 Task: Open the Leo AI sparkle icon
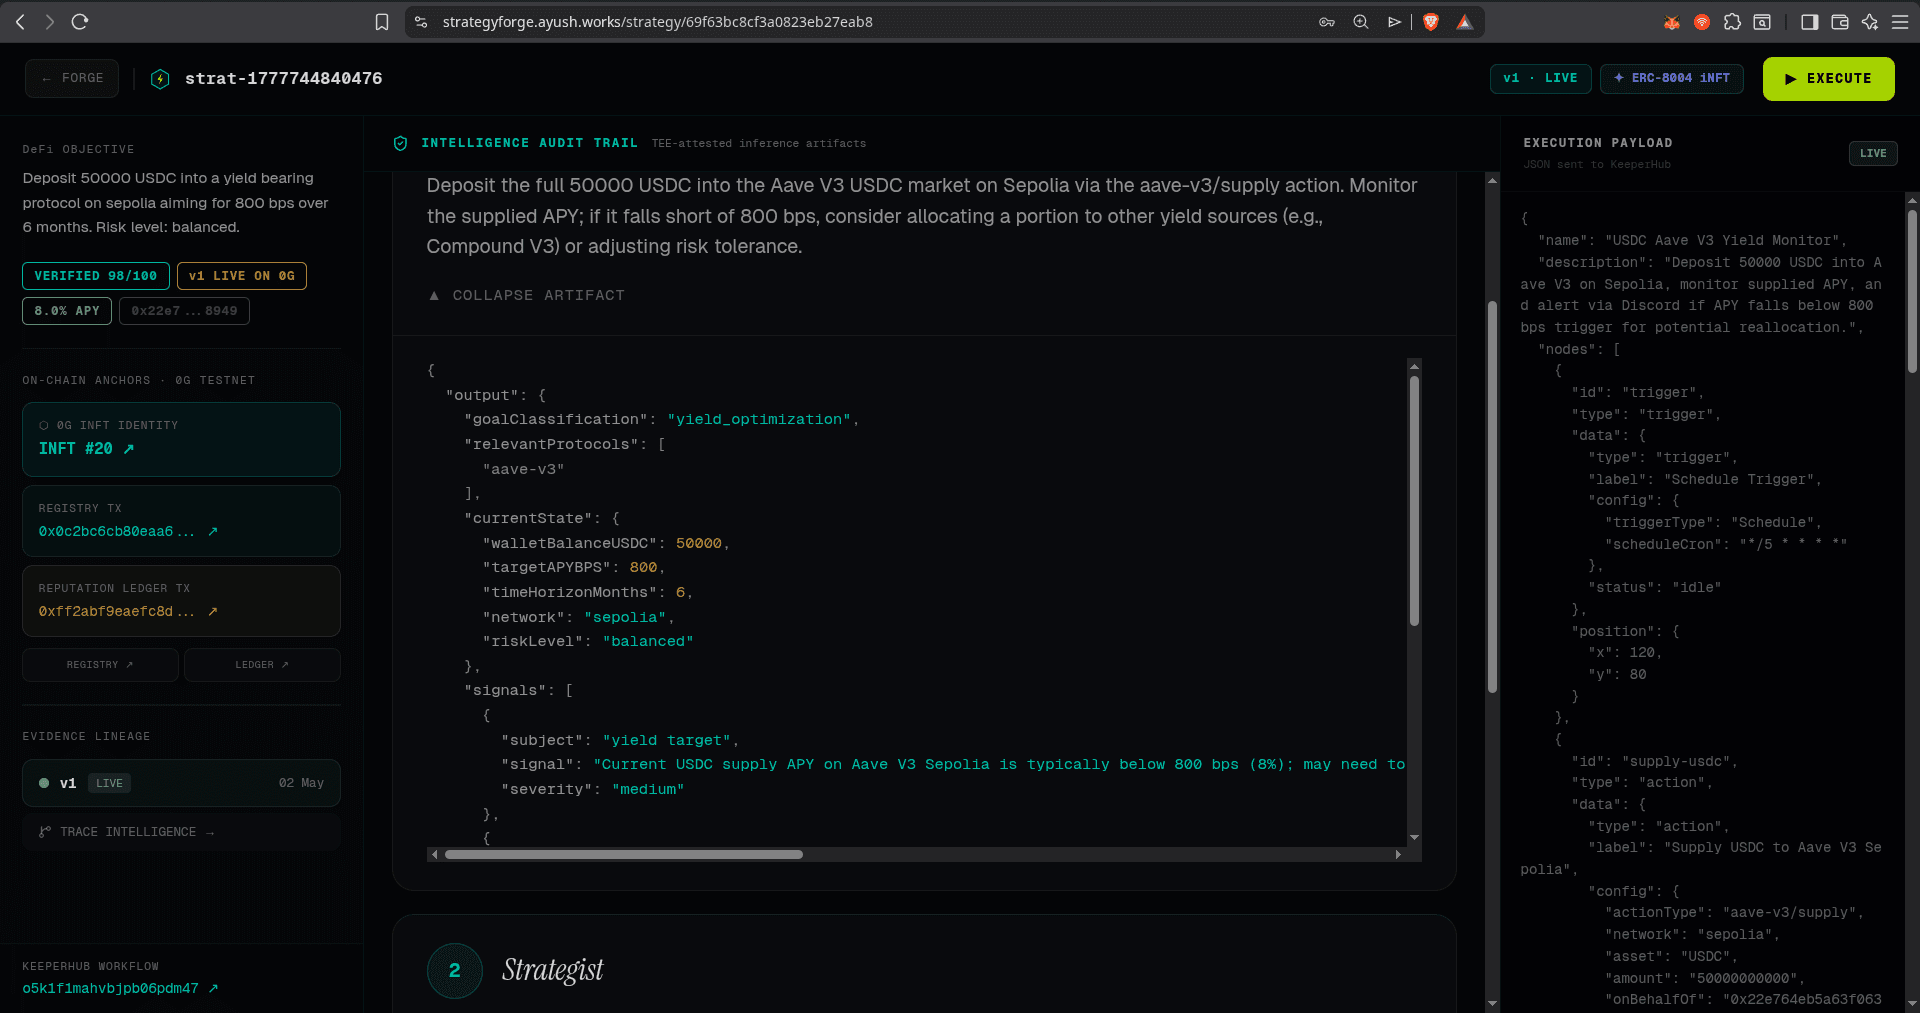pyautogui.click(x=1869, y=22)
